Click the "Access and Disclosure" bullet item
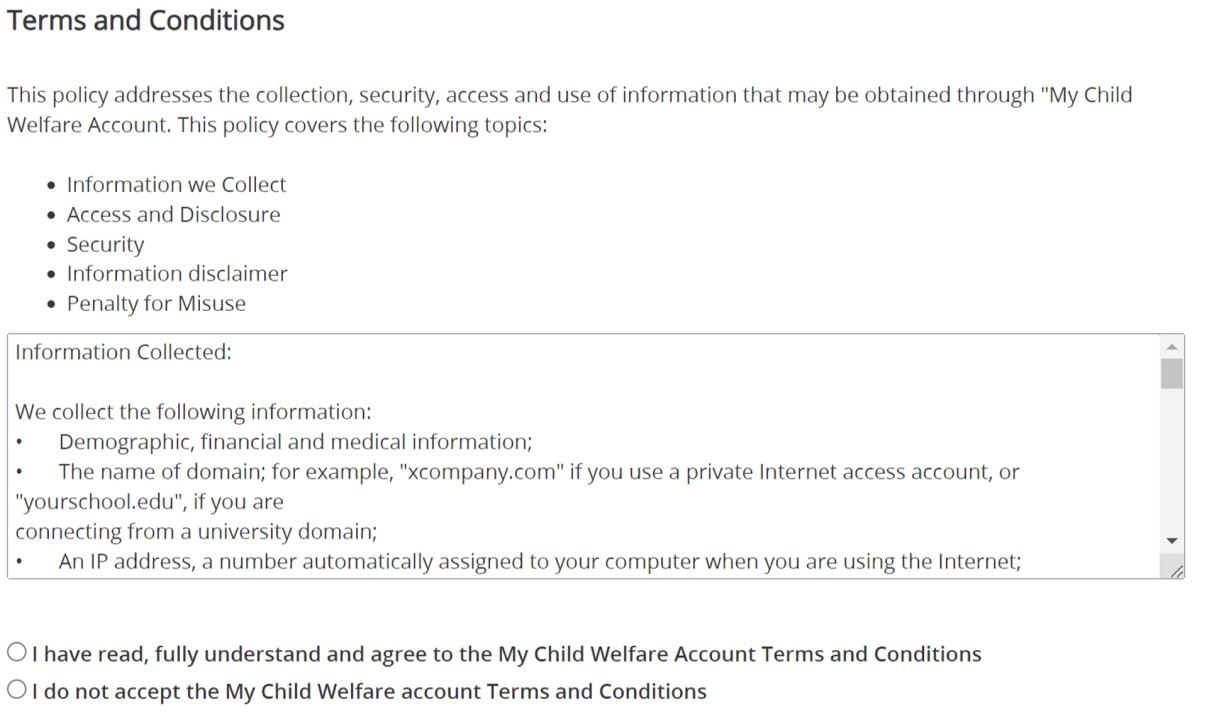Image resolution: width=1205 pixels, height=712 pixels. 173,214
